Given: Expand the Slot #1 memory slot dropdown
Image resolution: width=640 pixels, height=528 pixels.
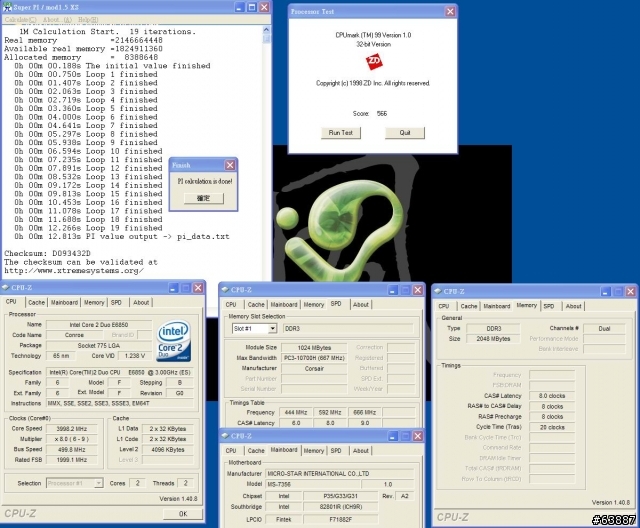Looking at the screenshot, I should (272, 328).
